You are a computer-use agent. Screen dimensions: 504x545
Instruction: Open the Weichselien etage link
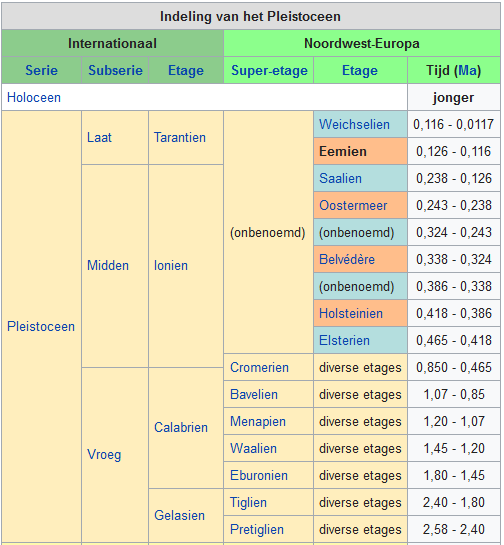(x=354, y=124)
